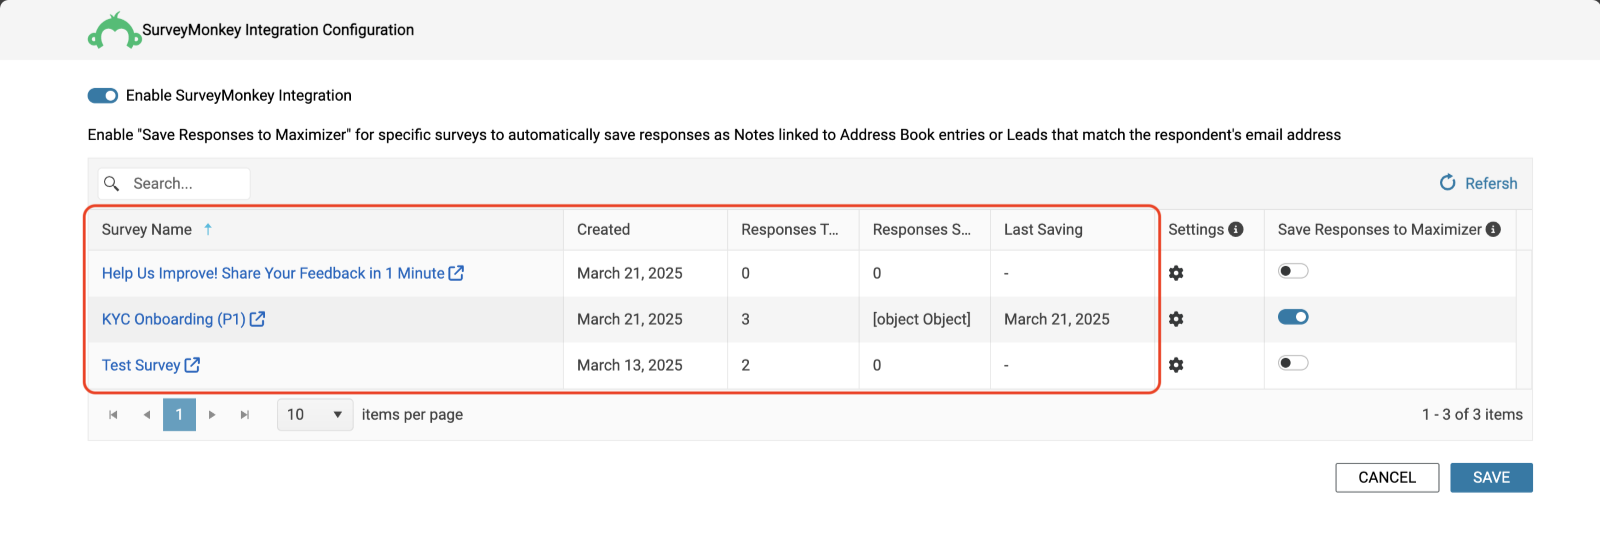Open the items per page dropdown
The image size is (1600, 542).
pos(315,414)
